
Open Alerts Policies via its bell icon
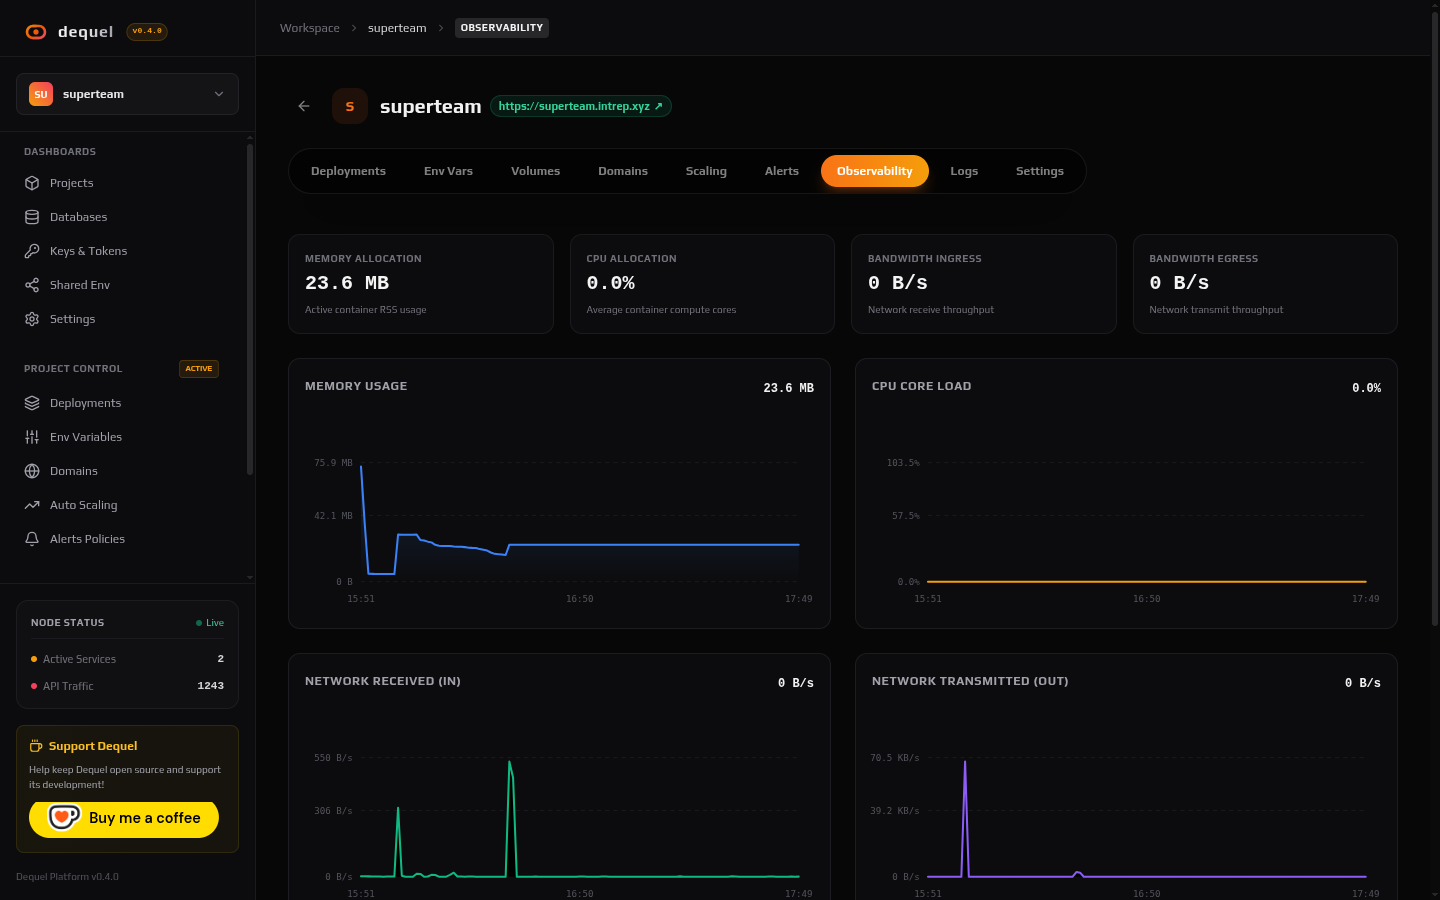point(32,539)
